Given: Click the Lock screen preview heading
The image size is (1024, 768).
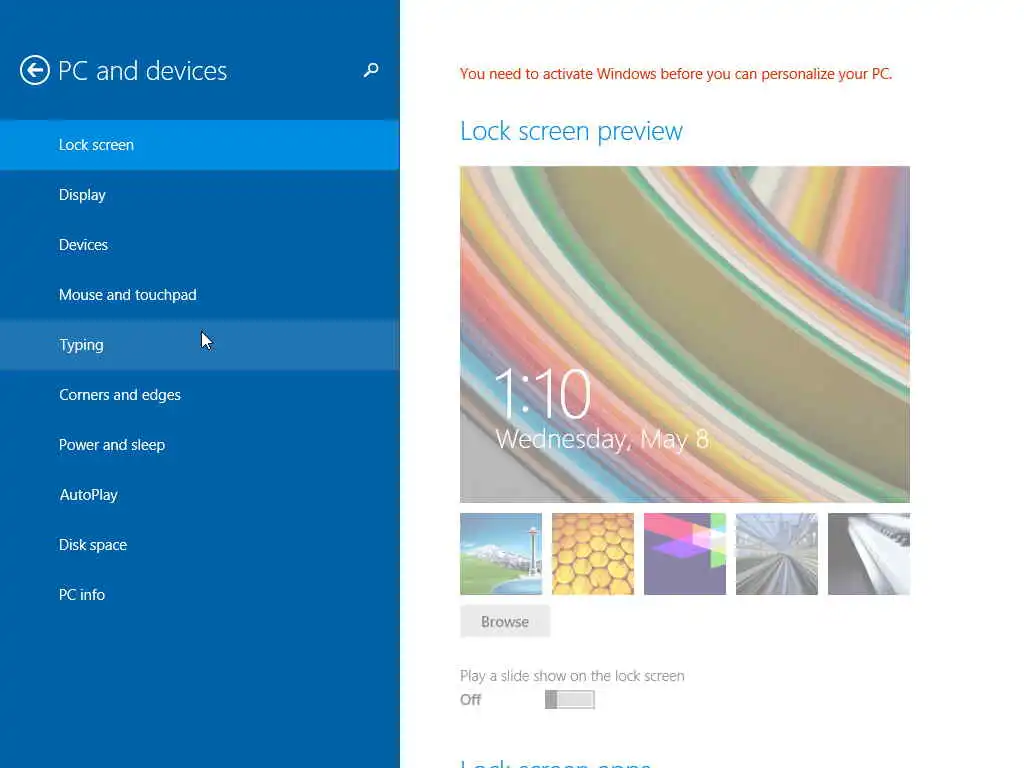Looking at the screenshot, I should point(571,131).
